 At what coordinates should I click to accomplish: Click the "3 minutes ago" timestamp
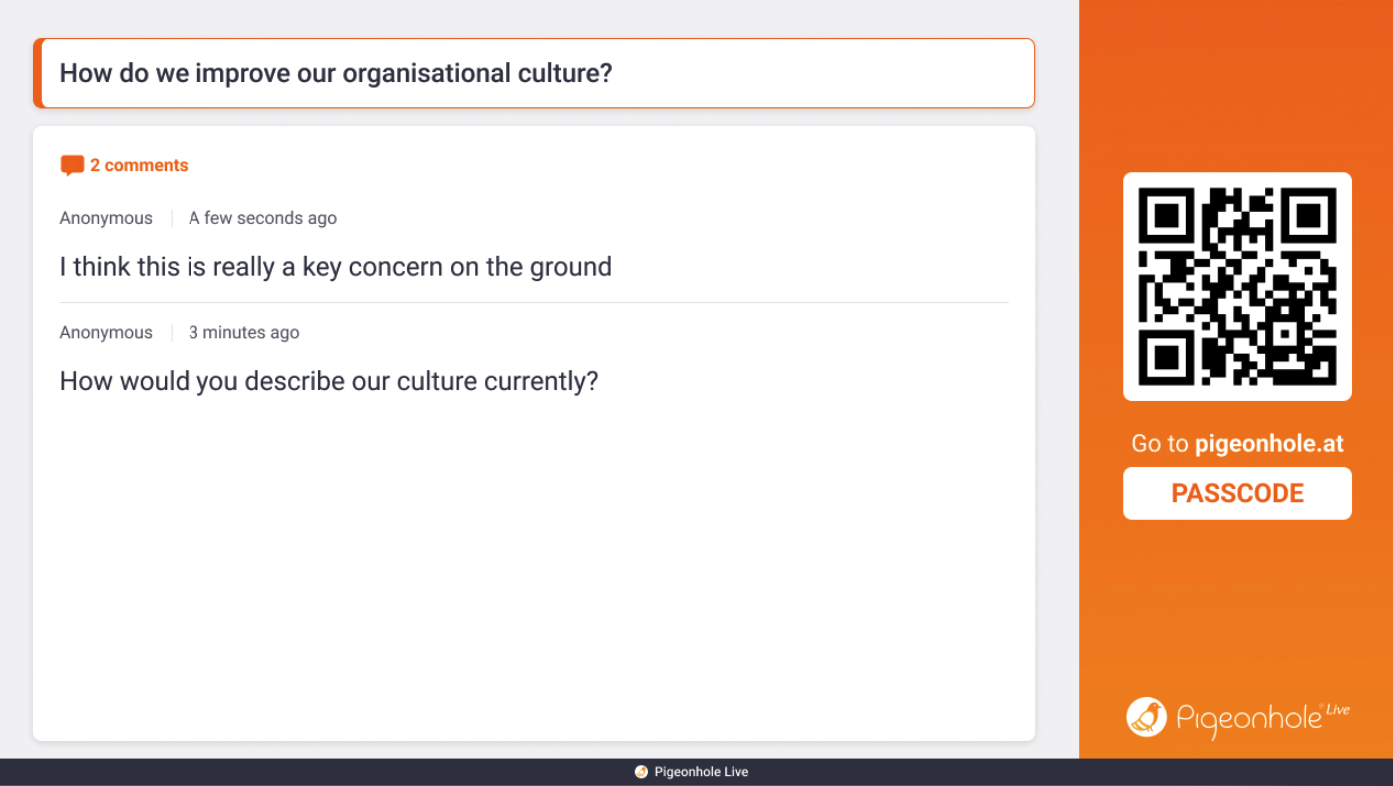point(244,332)
